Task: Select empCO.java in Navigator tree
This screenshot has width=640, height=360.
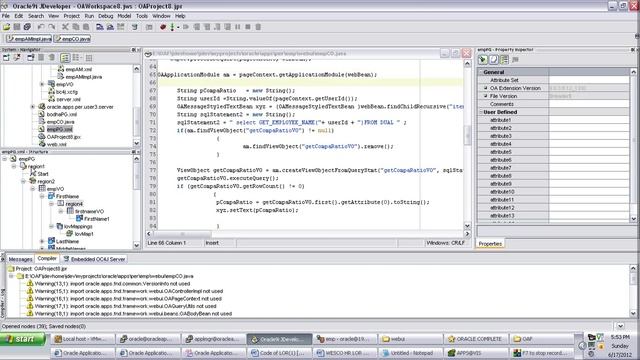Action: (x=60, y=122)
